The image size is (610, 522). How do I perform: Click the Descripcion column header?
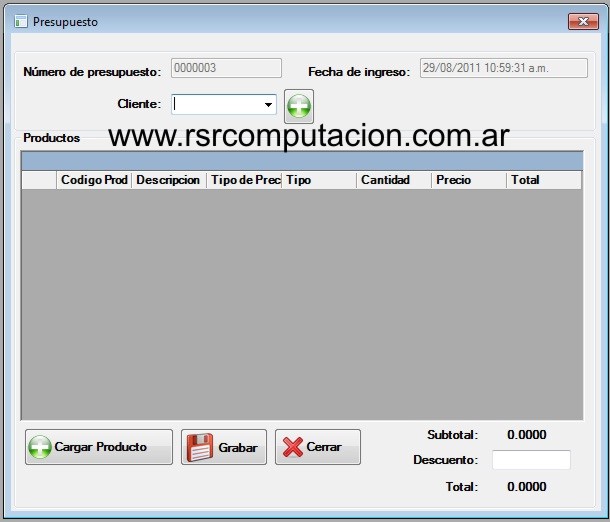click(x=169, y=180)
